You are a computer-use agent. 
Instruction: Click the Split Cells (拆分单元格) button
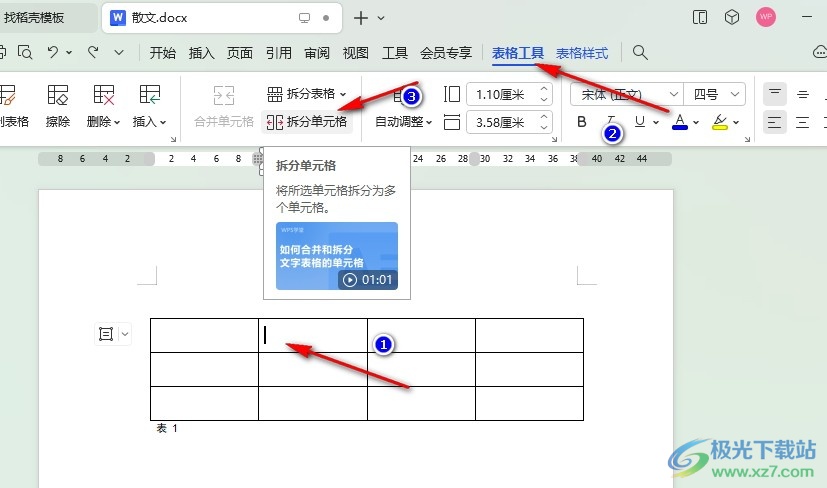coord(307,122)
